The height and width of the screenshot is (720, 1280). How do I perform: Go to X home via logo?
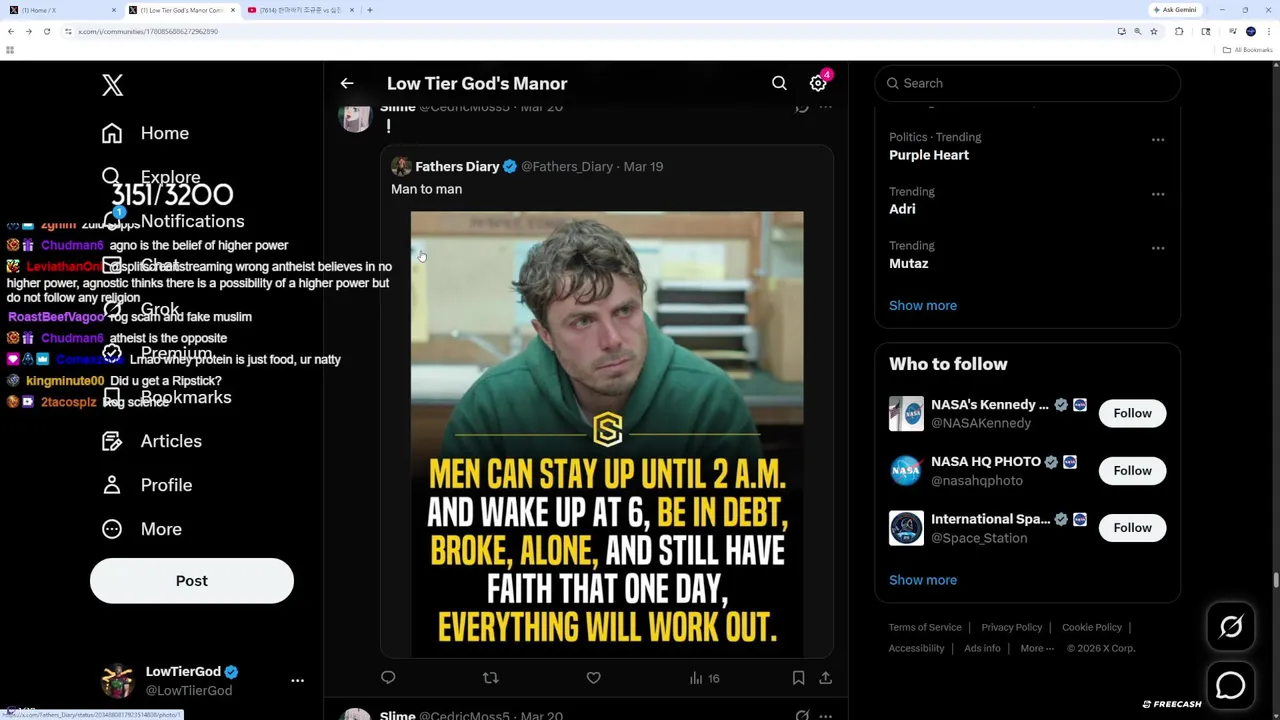[x=112, y=85]
